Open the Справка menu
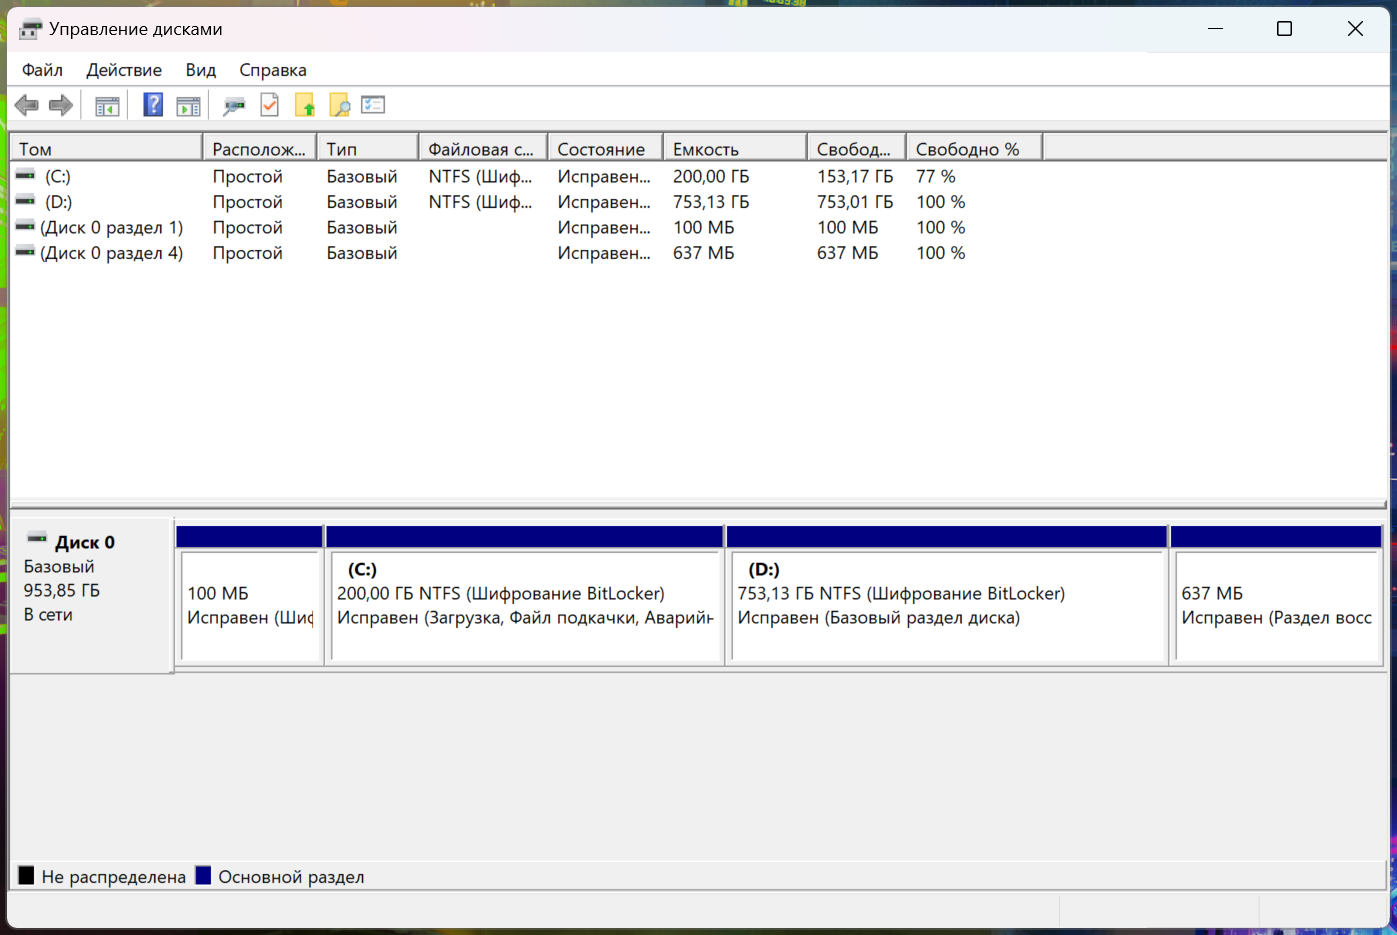The height and width of the screenshot is (935, 1397). 273,70
